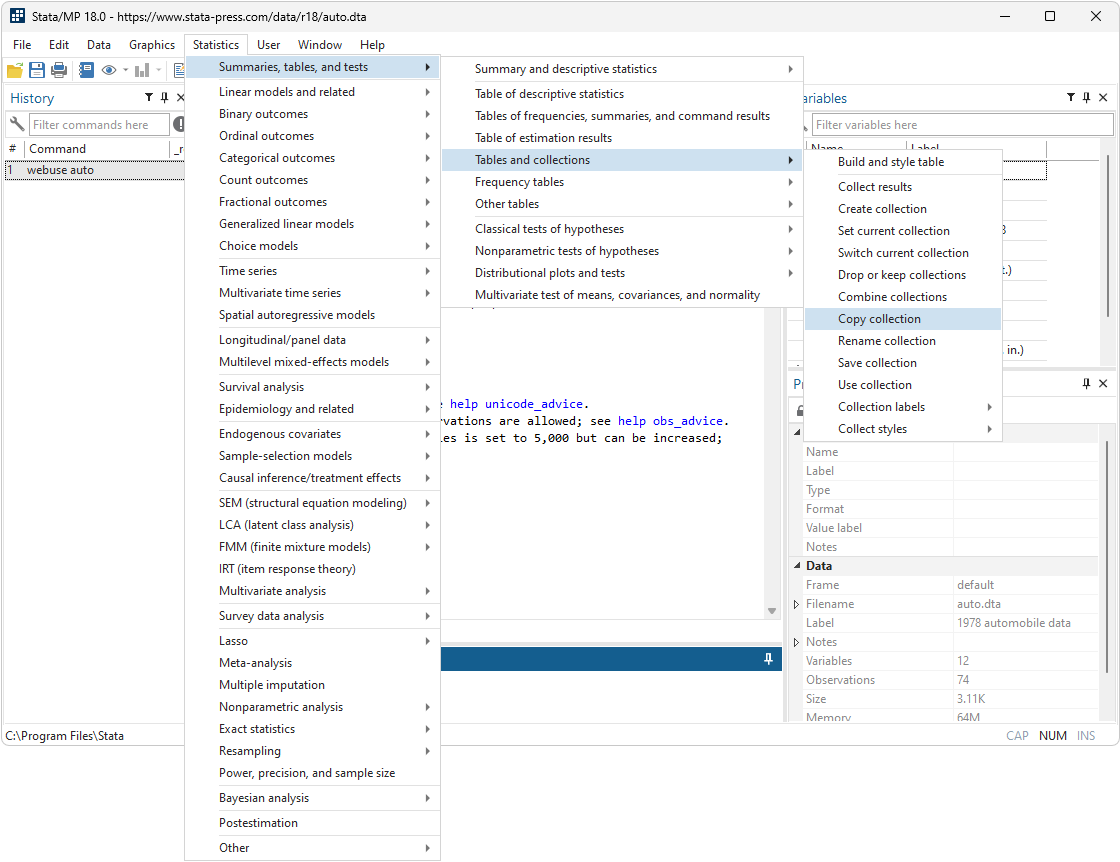Open the Edit menu

[59, 45]
